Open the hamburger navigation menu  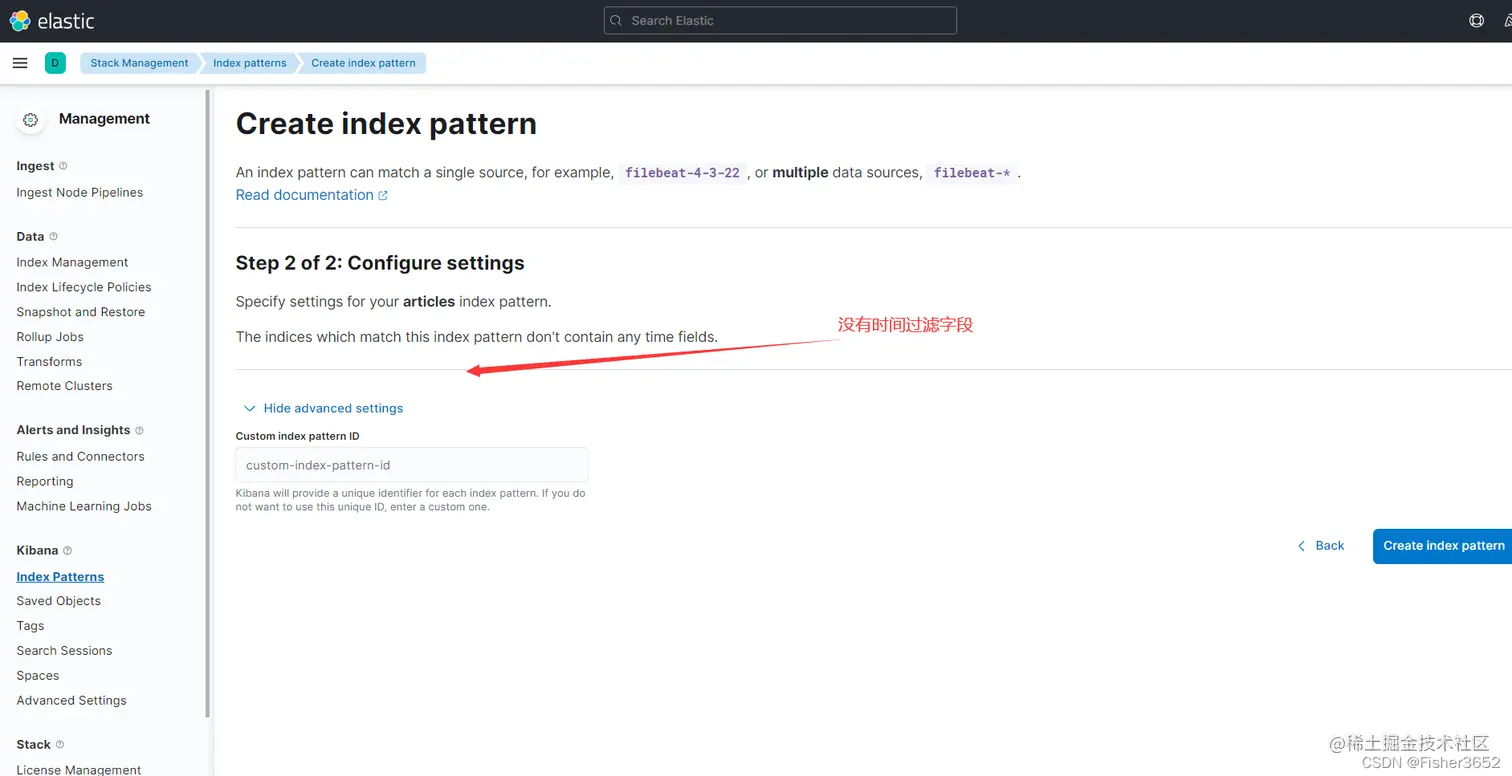[x=20, y=63]
